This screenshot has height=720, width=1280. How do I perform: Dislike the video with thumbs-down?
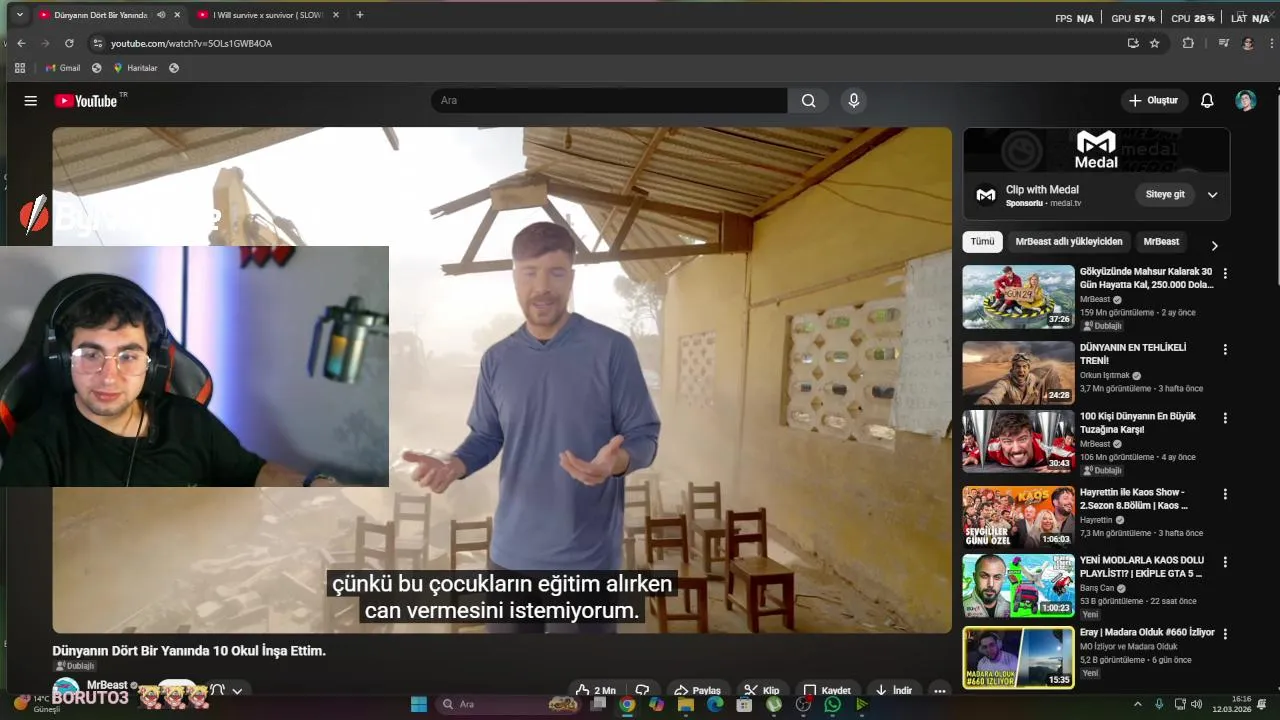tap(642, 690)
